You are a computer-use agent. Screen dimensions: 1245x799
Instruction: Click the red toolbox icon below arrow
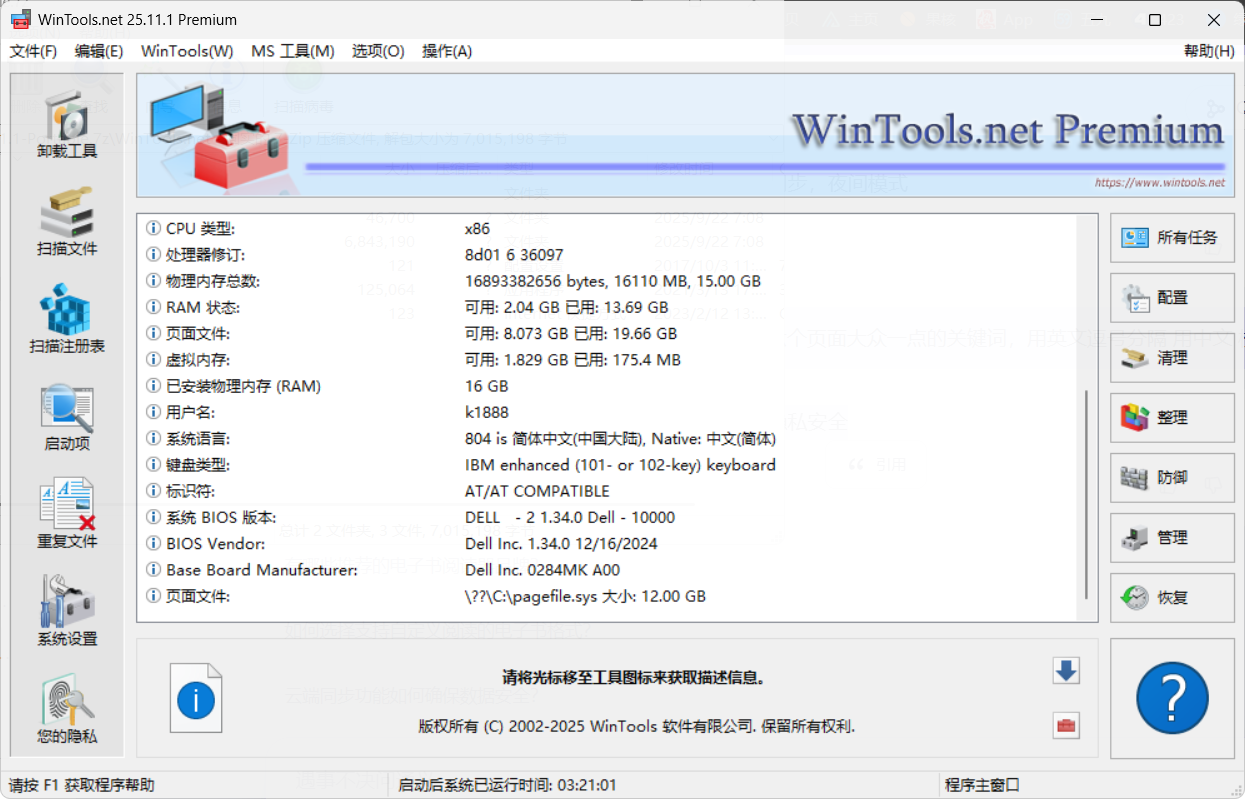[1066, 726]
